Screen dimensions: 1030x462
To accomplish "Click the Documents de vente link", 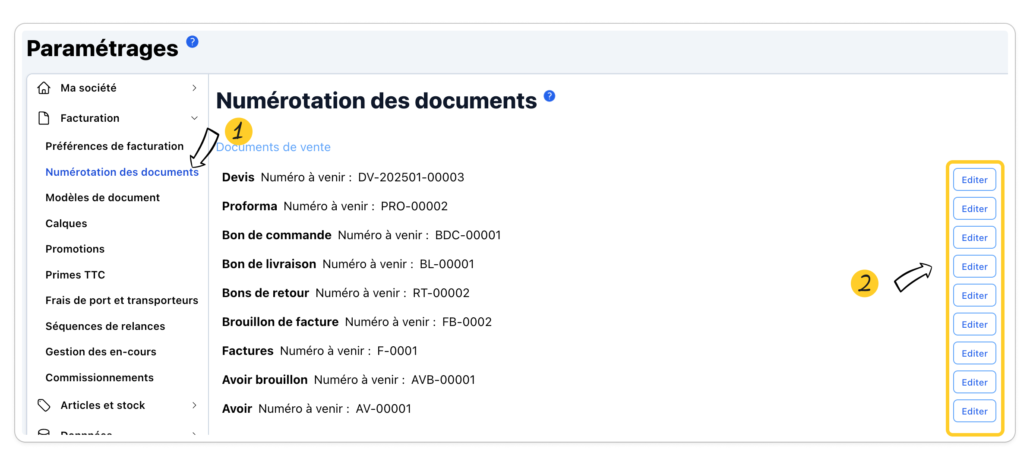I will click(272, 147).
